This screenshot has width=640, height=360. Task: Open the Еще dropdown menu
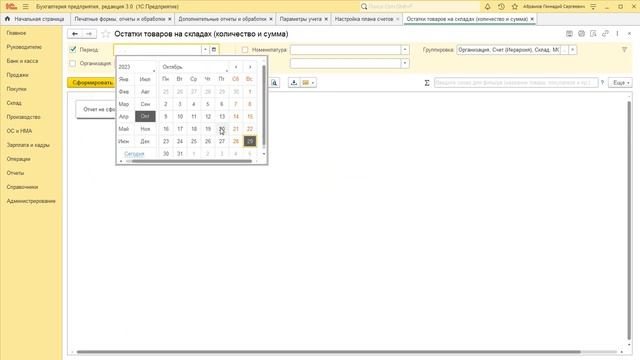pos(620,83)
